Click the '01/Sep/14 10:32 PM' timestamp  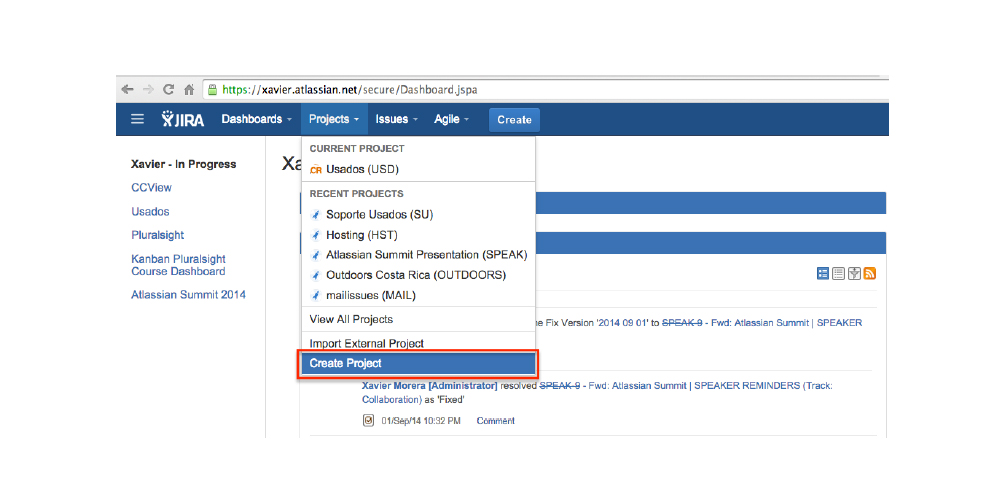coord(421,421)
